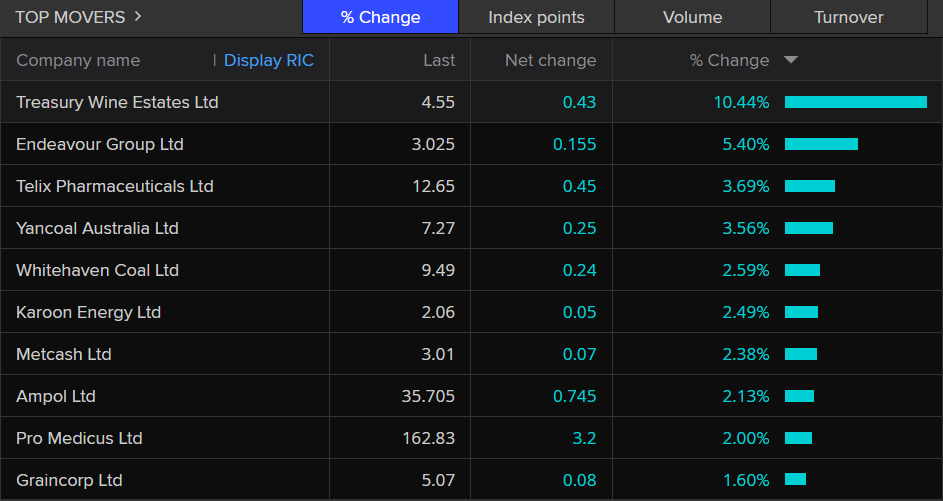Select Graincorp Ltd
The height and width of the screenshot is (501, 943).
[x=69, y=480]
